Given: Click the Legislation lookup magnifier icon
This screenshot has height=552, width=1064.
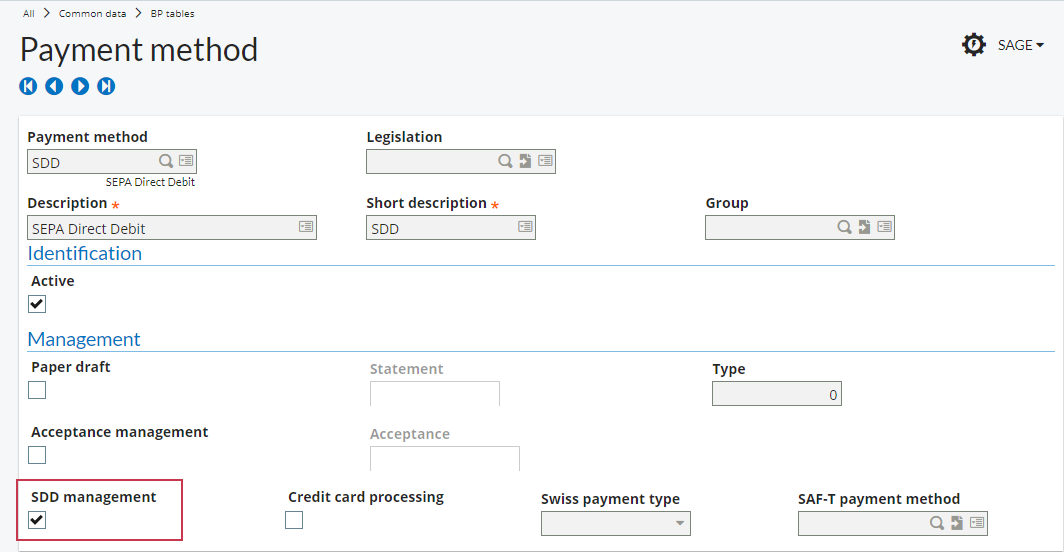Looking at the screenshot, I should pos(505,161).
